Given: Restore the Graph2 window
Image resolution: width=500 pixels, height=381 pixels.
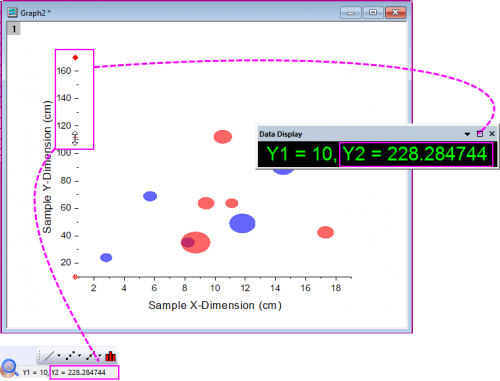Looking at the screenshot, I should pyautogui.click(x=373, y=13).
